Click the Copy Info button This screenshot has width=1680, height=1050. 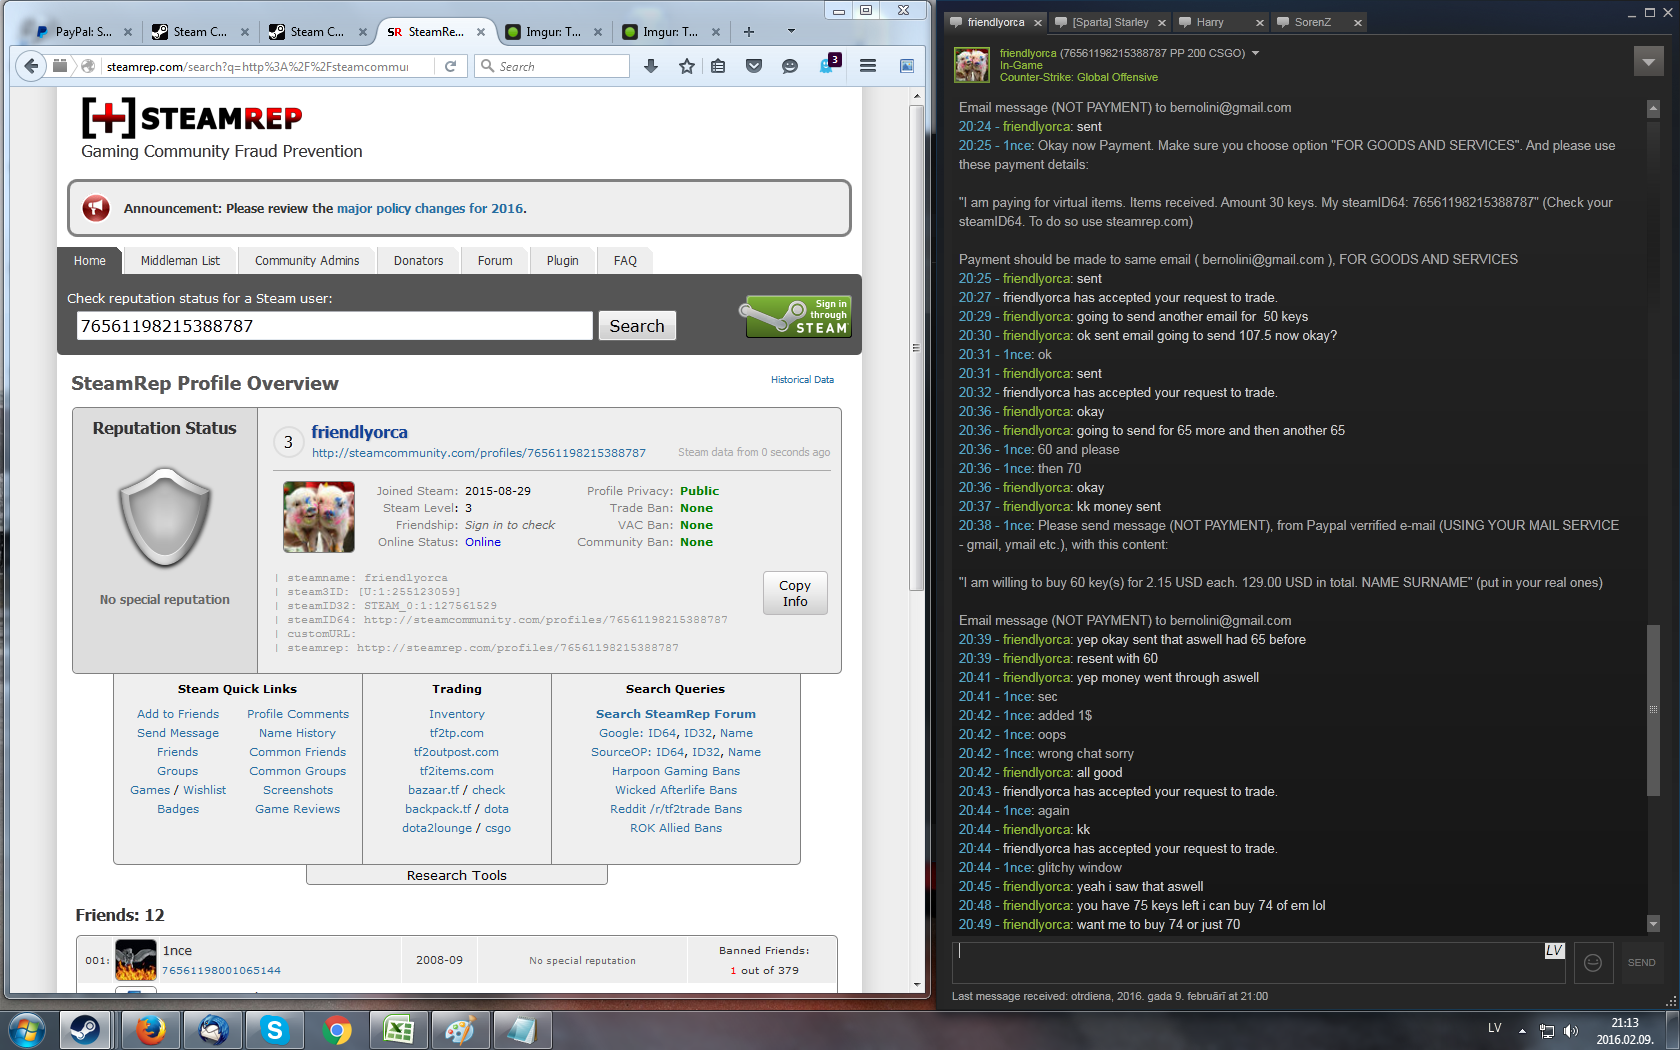pyautogui.click(x=795, y=593)
